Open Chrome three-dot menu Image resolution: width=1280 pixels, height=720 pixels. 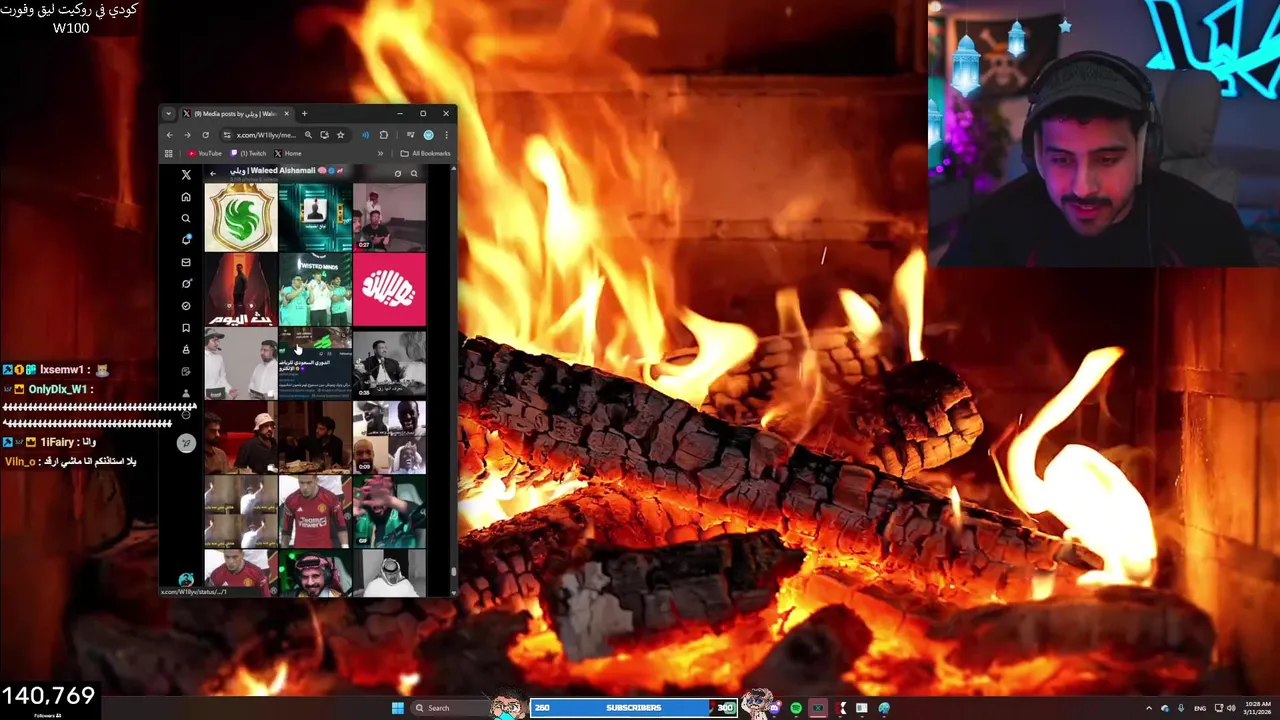pos(446,135)
